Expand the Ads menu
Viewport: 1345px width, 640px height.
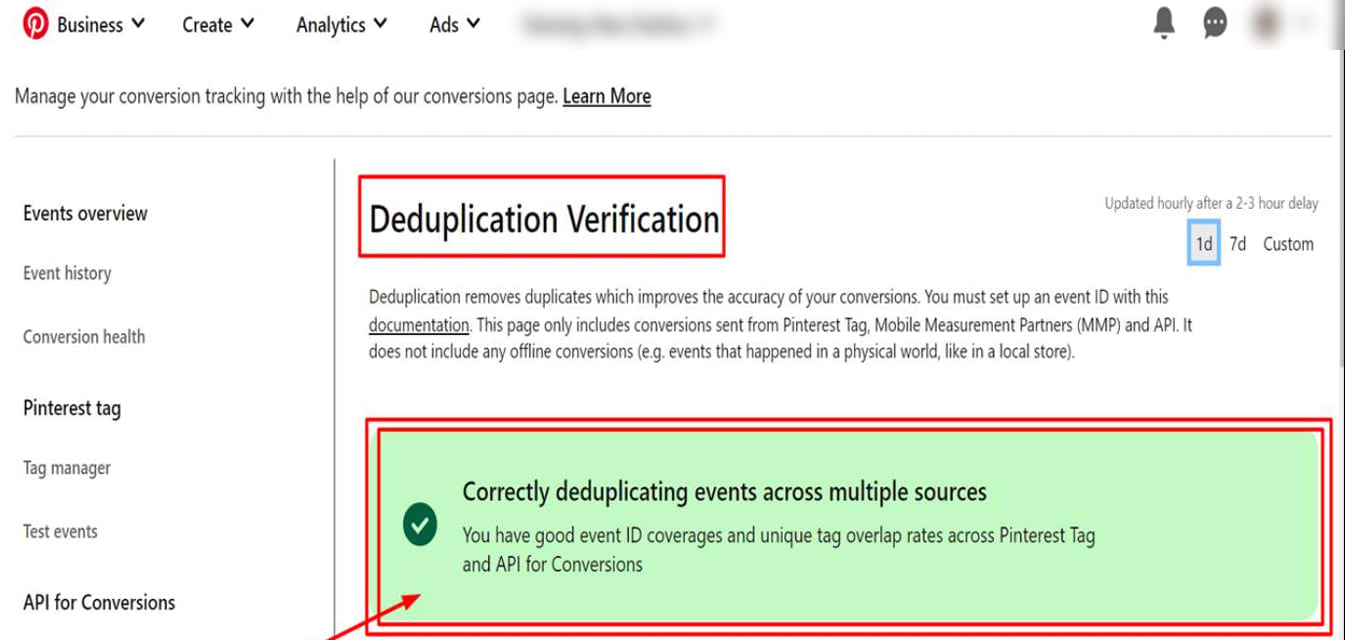click(454, 25)
